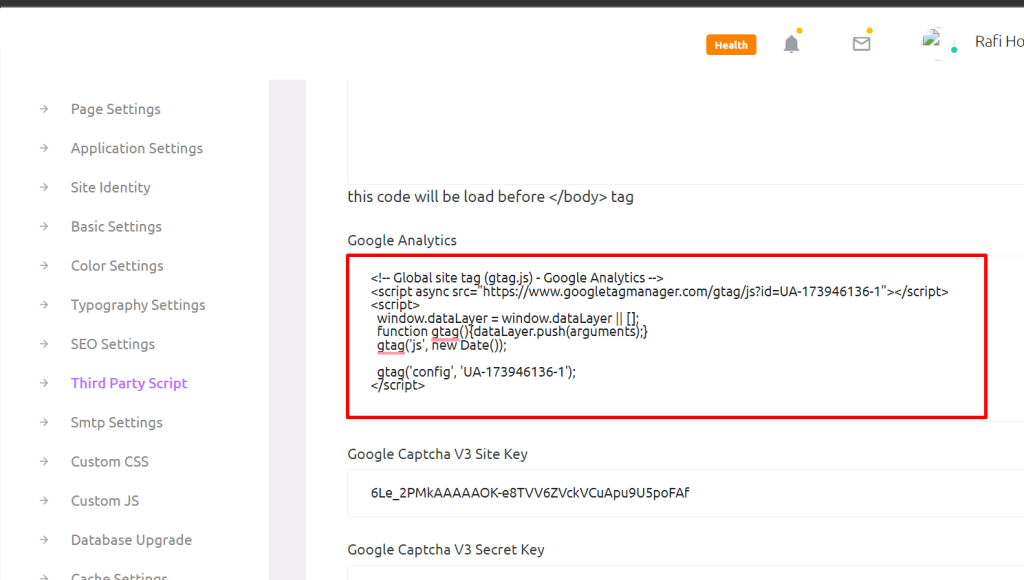Click the Google Captcha V3 Site Key label
Viewport: 1024px width, 580px height.
437,454
